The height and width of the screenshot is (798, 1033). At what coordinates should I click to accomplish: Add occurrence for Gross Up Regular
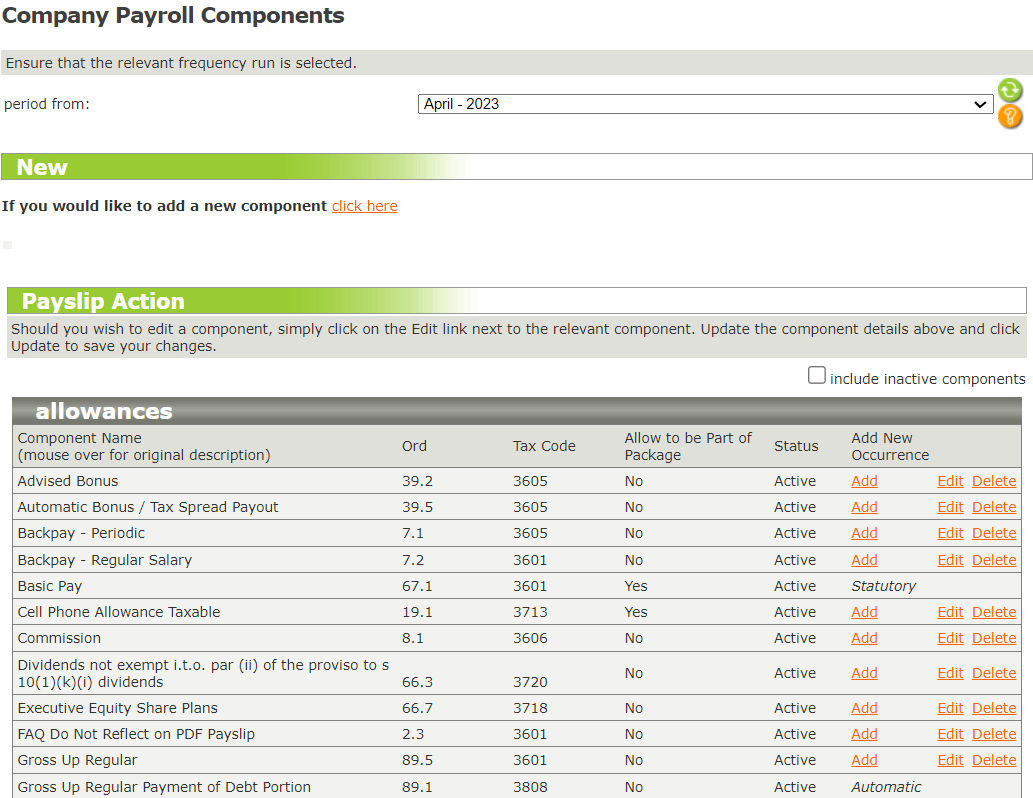[x=864, y=760]
